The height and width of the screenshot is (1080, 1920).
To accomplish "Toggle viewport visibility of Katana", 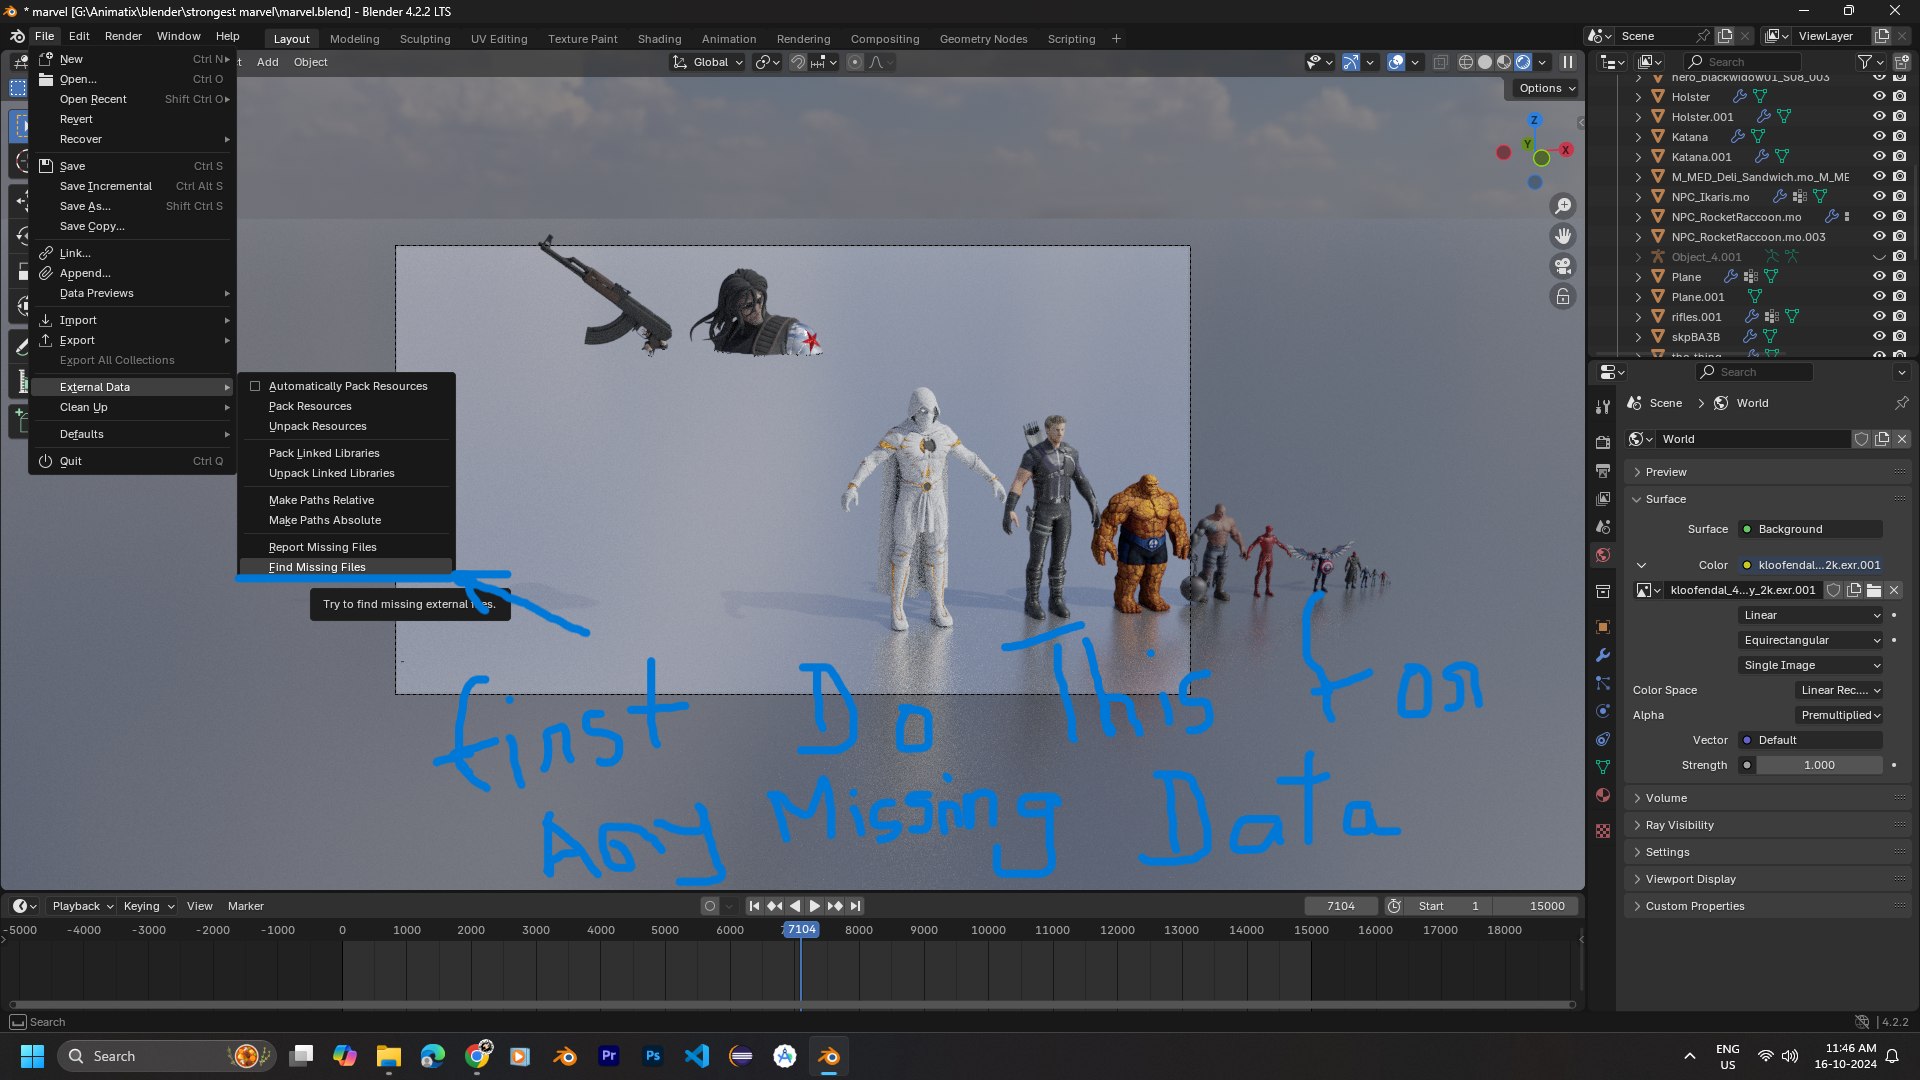I will [x=1879, y=137].
